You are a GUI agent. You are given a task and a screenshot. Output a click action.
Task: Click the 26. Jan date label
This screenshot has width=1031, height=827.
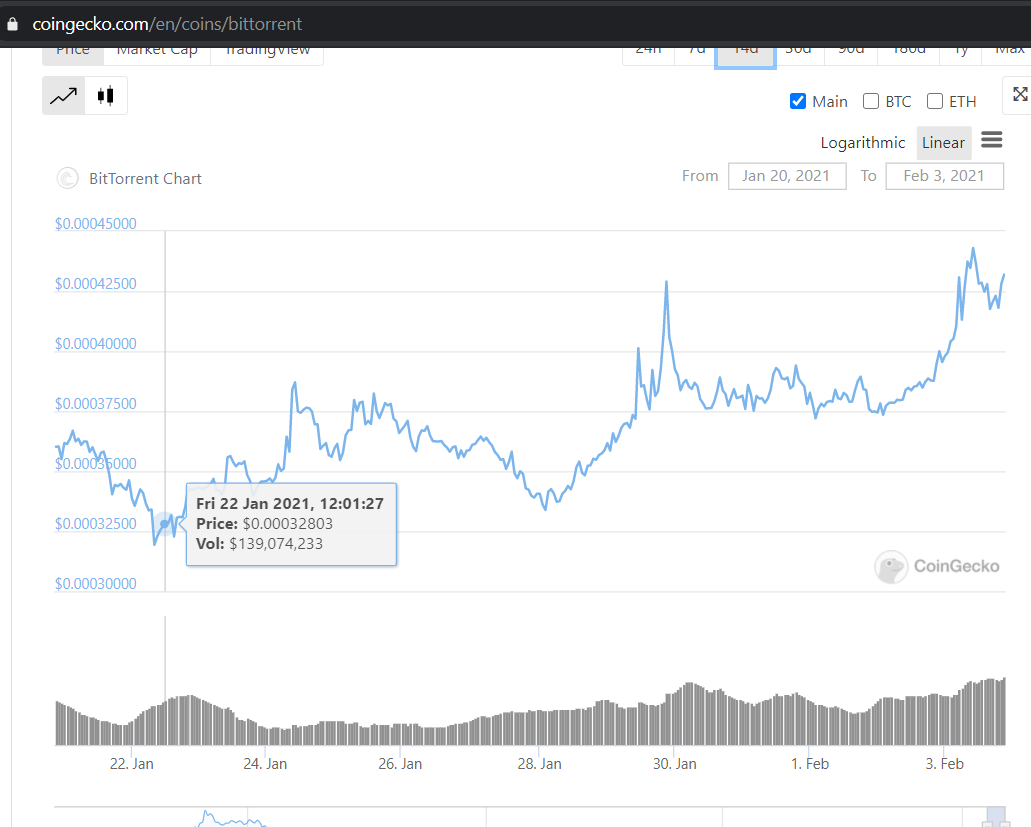(400, 764)
